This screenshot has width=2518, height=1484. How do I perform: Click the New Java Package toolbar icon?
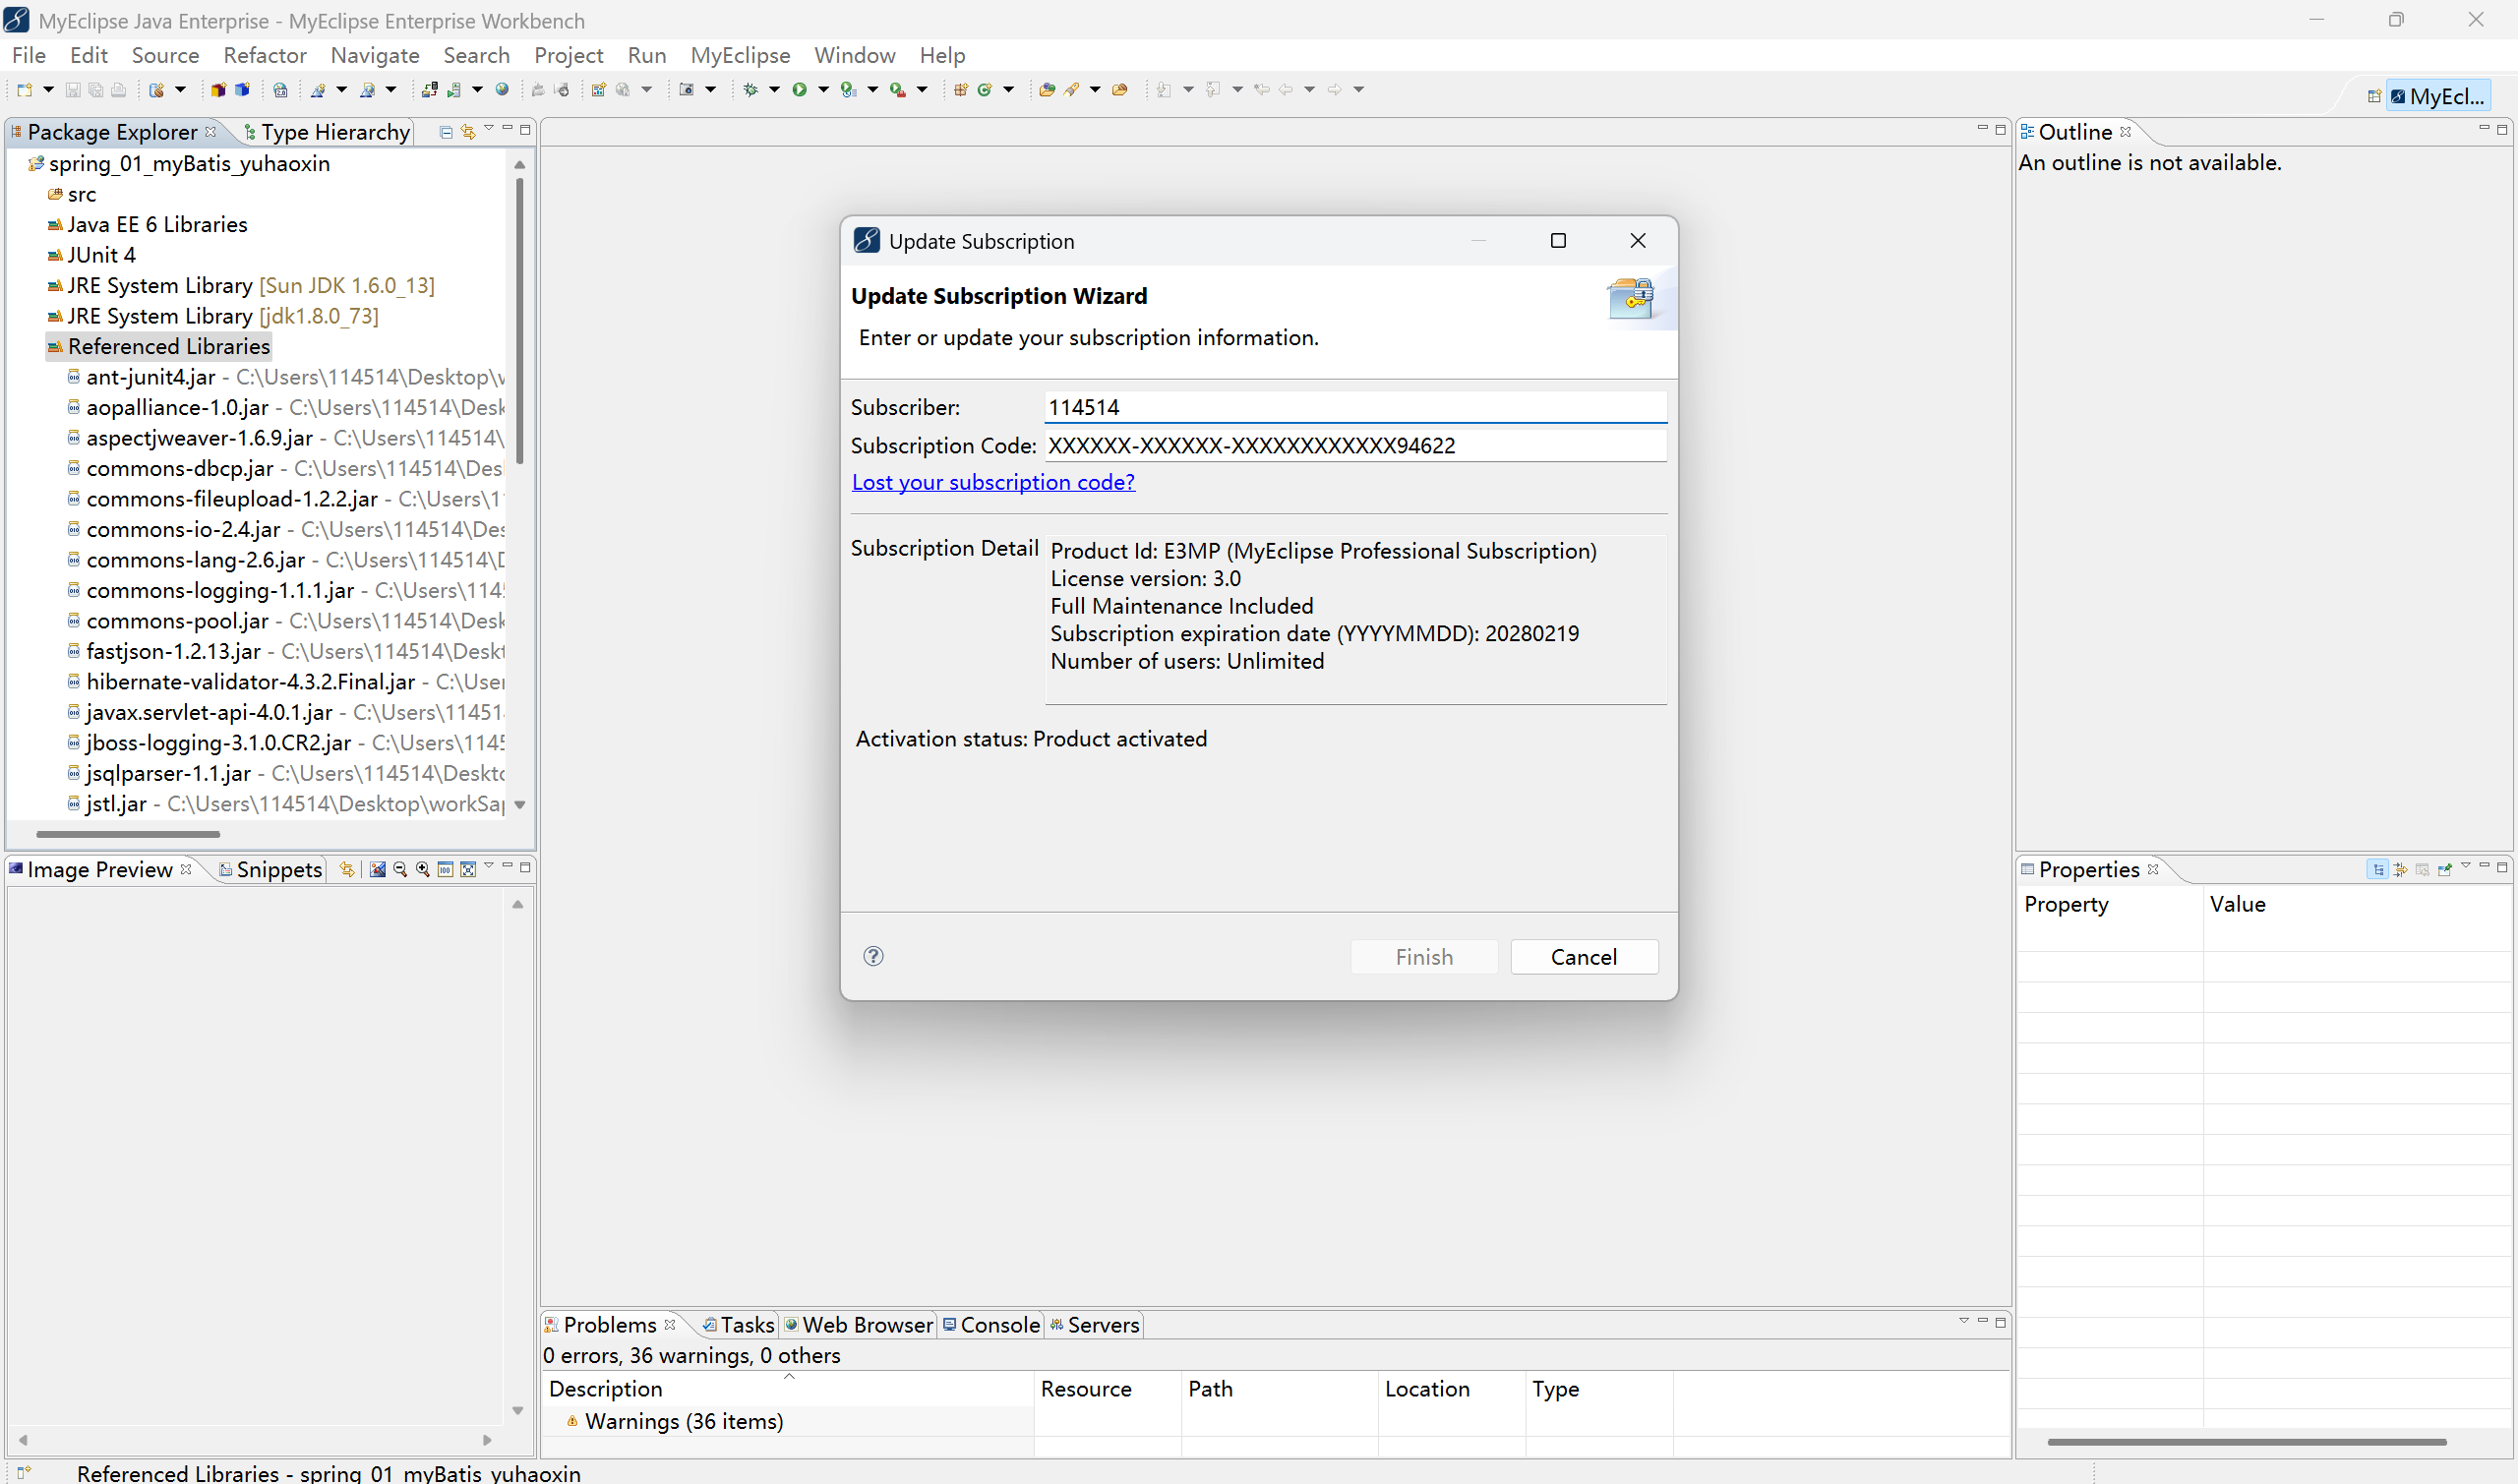pyautogui.click(x=961, y=90)
